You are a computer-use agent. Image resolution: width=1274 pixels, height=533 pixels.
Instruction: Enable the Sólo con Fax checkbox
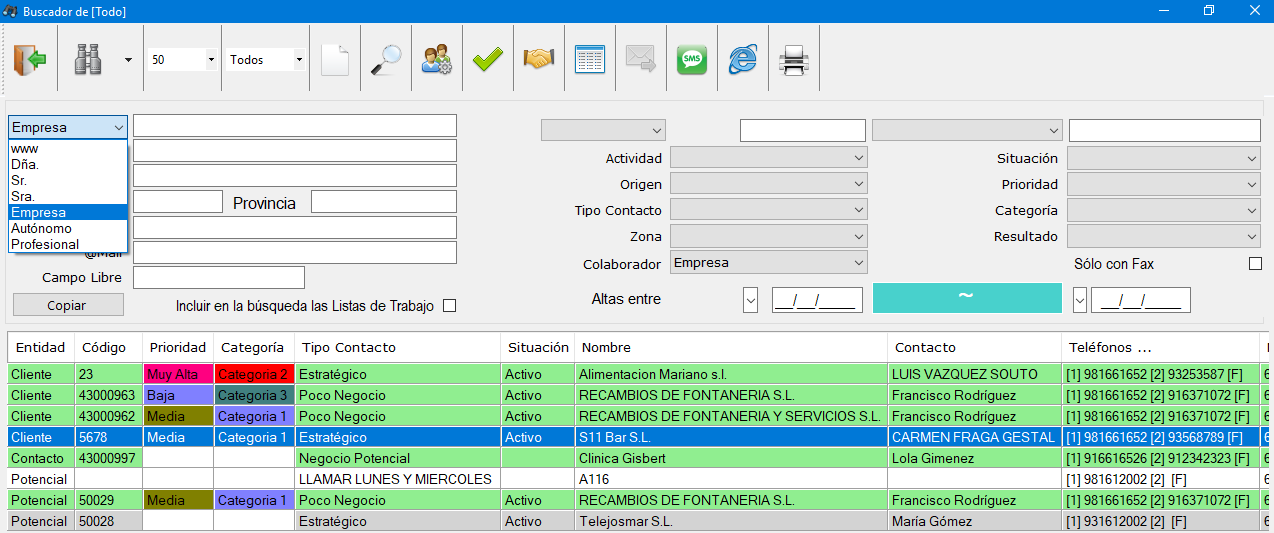[x=1255, y=264]
